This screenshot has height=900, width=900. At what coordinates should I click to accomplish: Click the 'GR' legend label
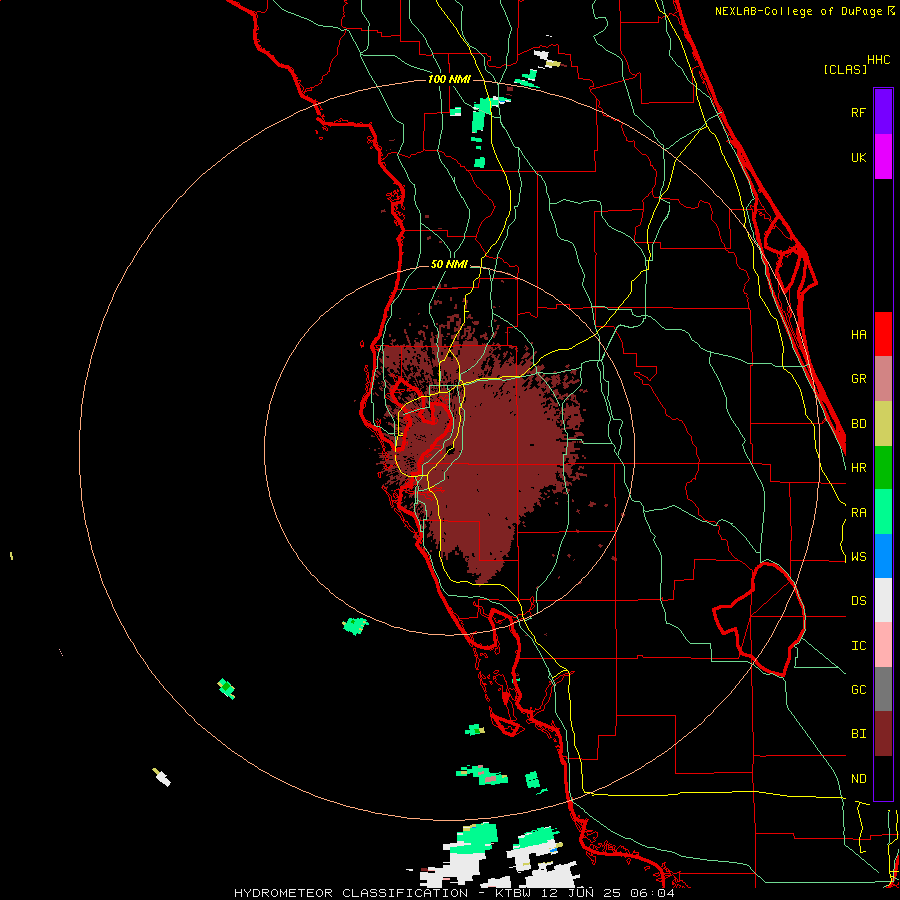pyautogui.click(x=858, y=379)
